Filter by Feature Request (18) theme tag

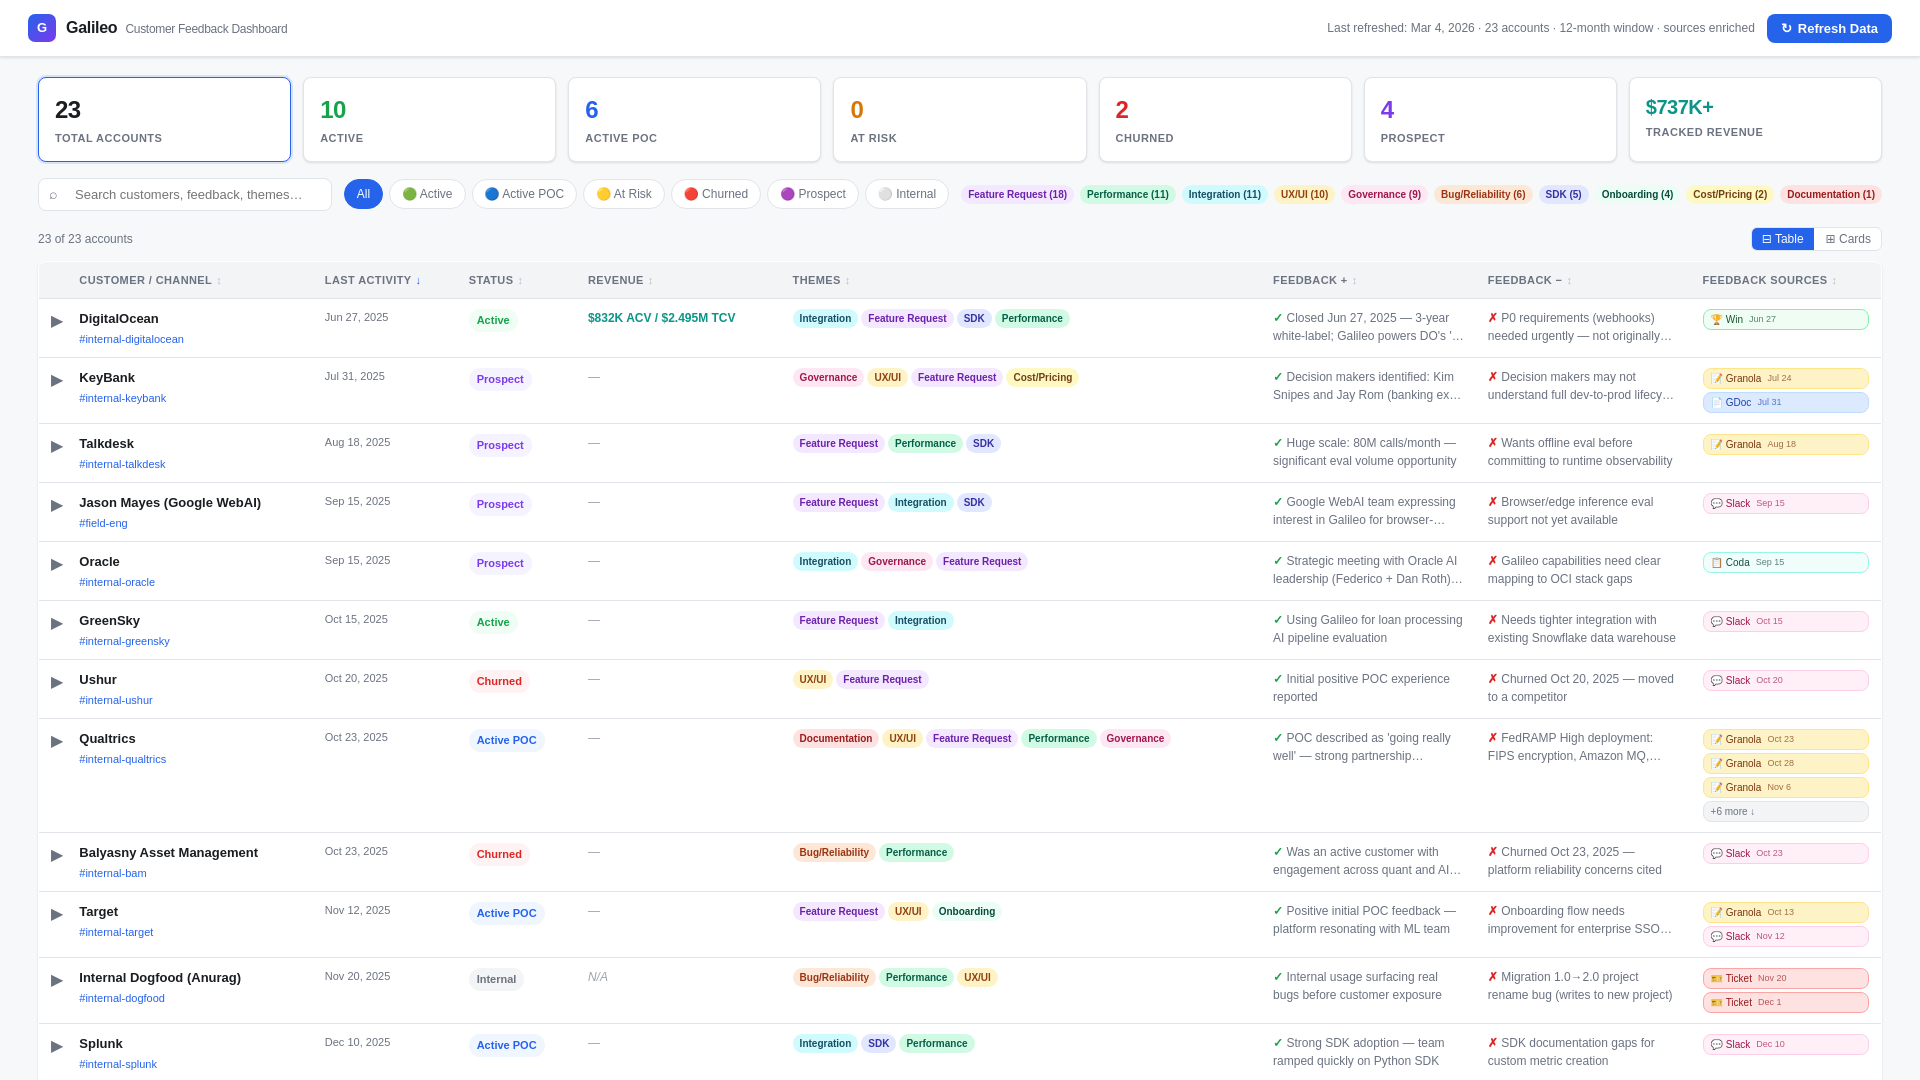pos(1017,195)
